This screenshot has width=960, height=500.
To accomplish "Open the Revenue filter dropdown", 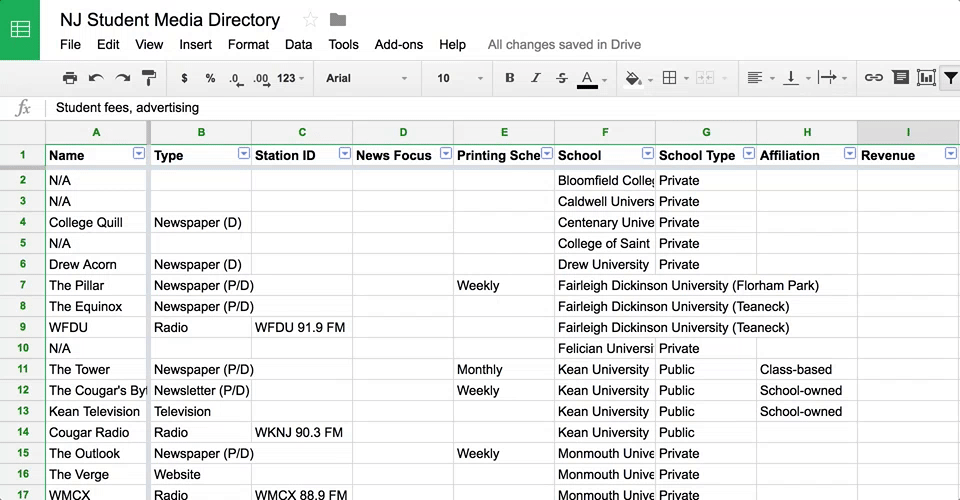I will point(951,154).
